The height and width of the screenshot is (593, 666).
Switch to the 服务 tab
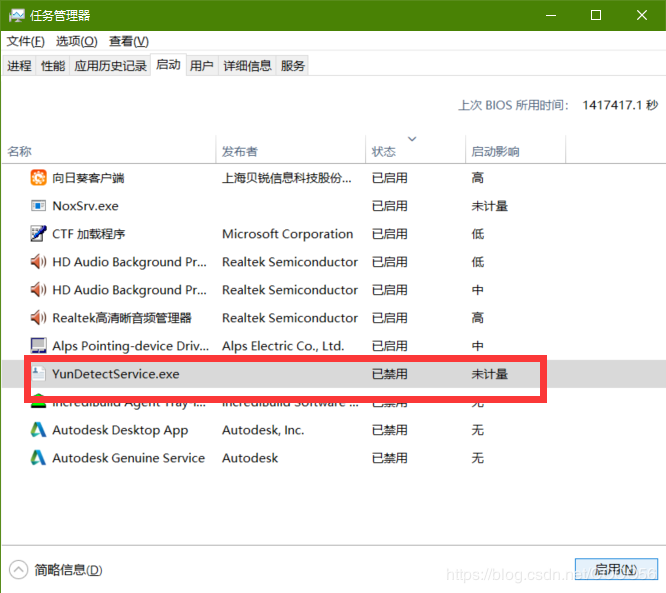[293, 66]
